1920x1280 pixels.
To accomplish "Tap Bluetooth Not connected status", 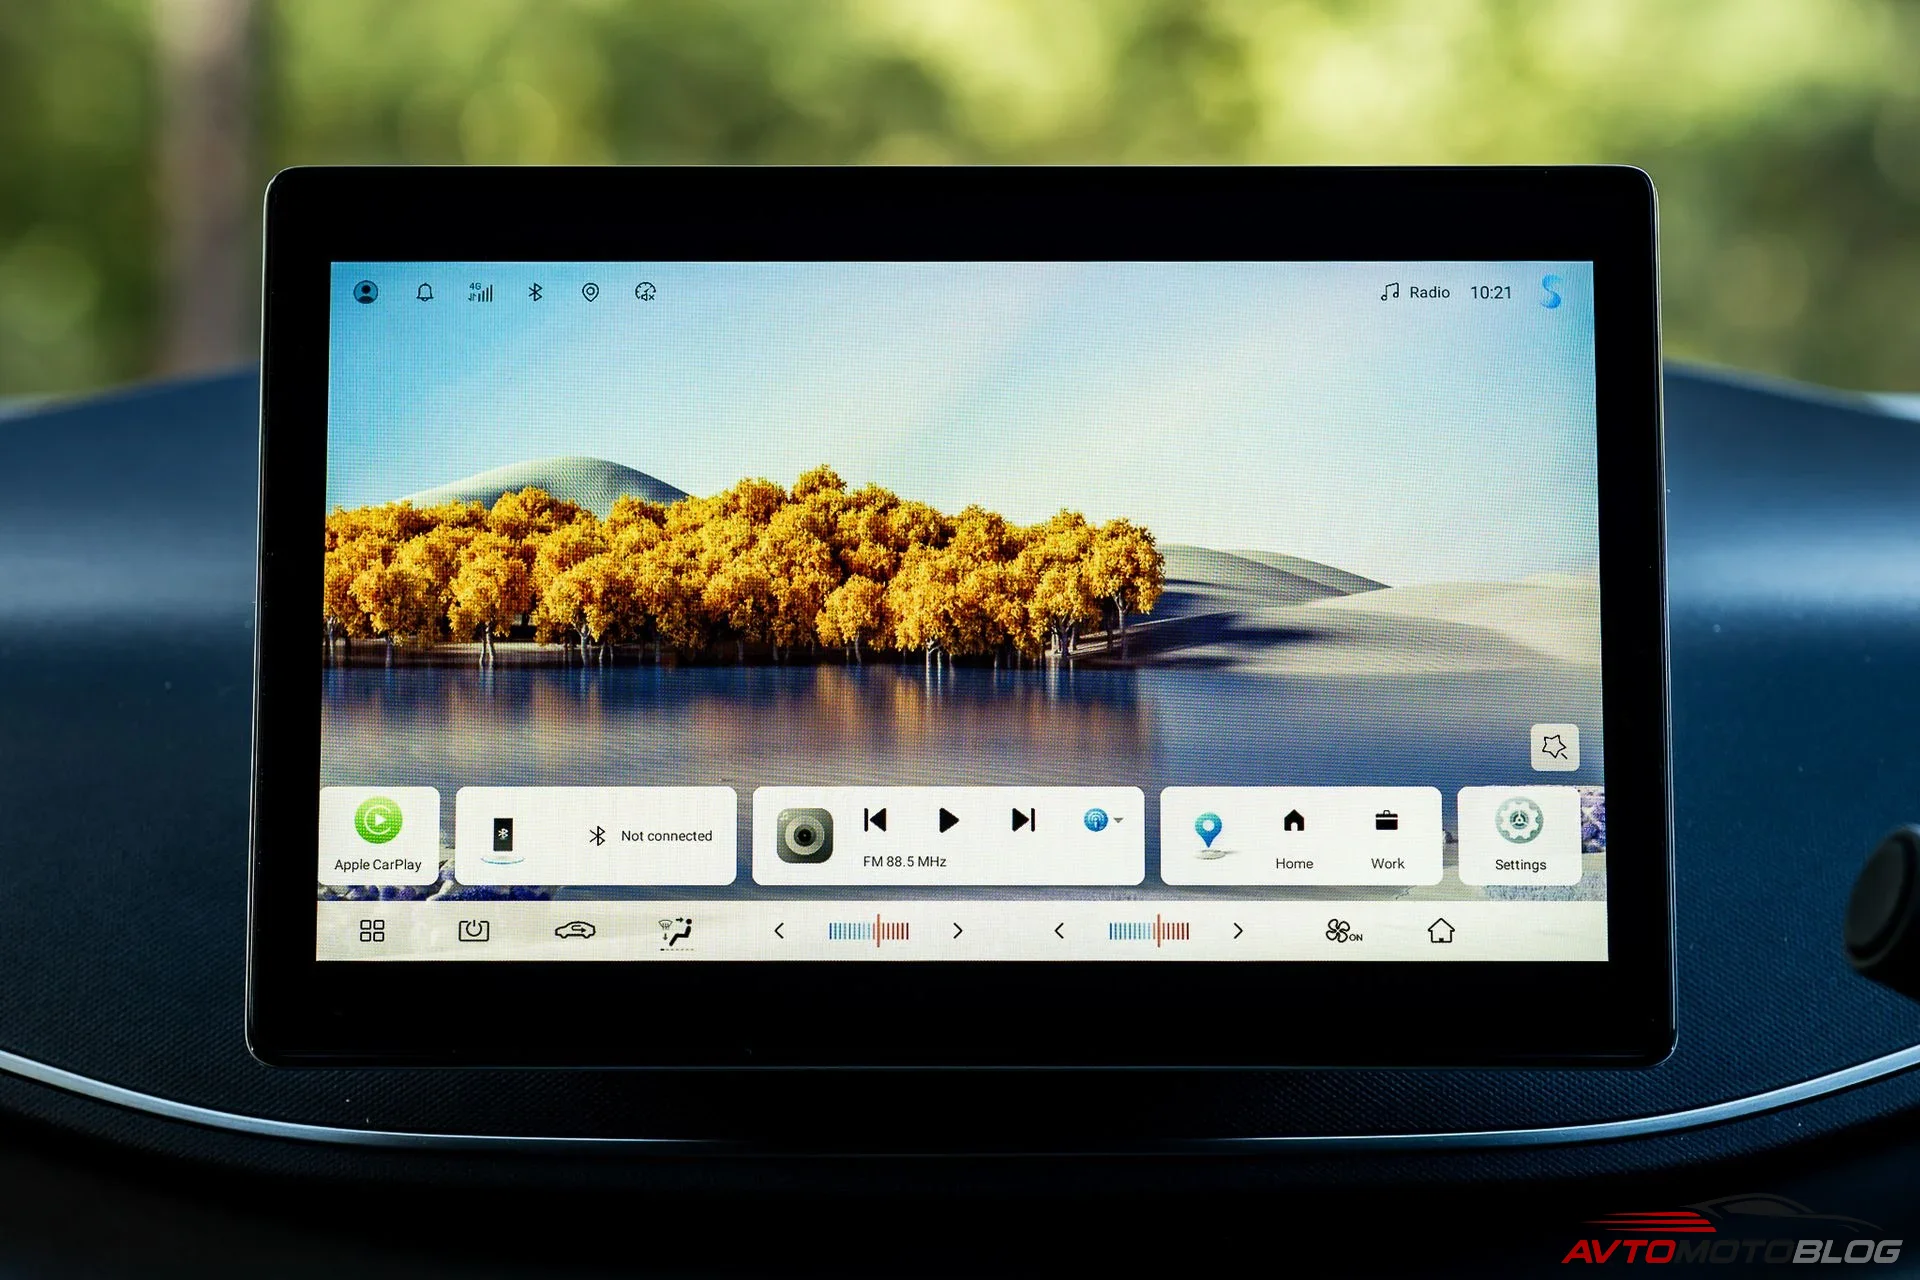I will 651,836.
